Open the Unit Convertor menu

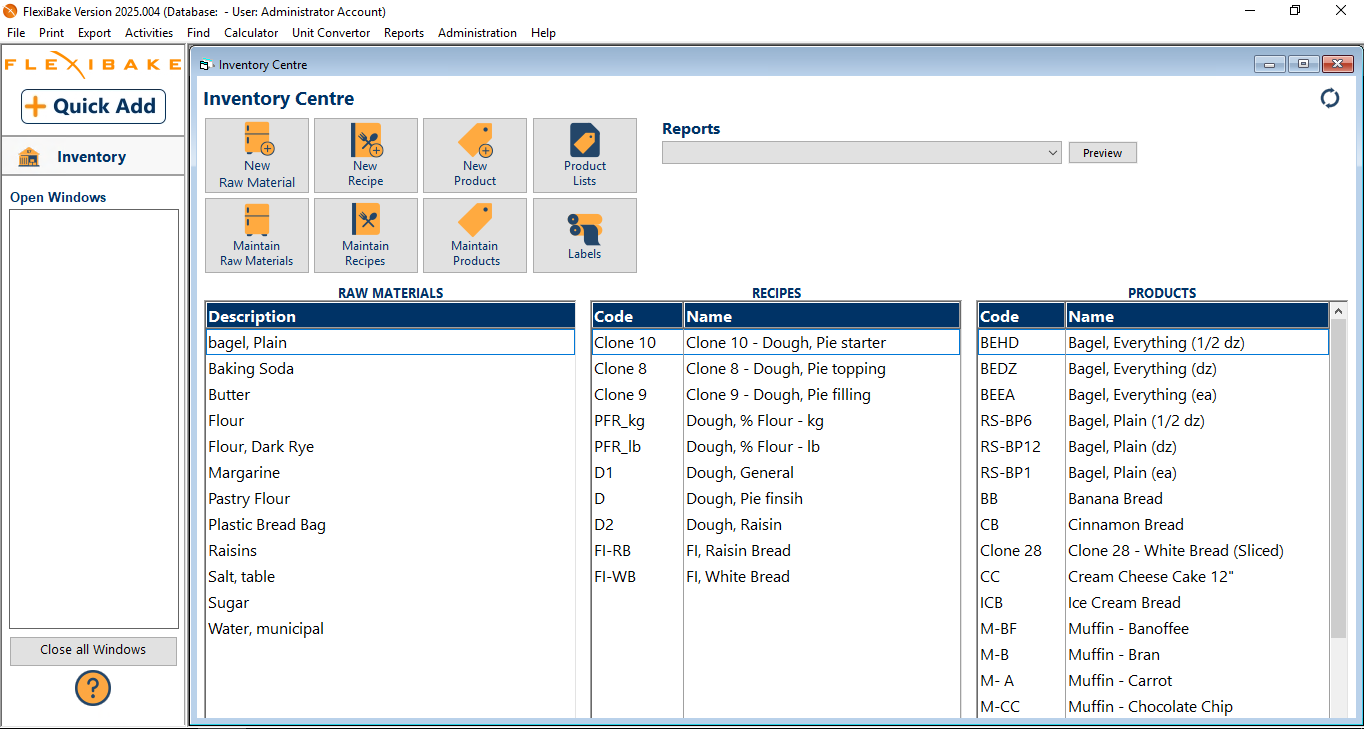click(x=331, y=33)
